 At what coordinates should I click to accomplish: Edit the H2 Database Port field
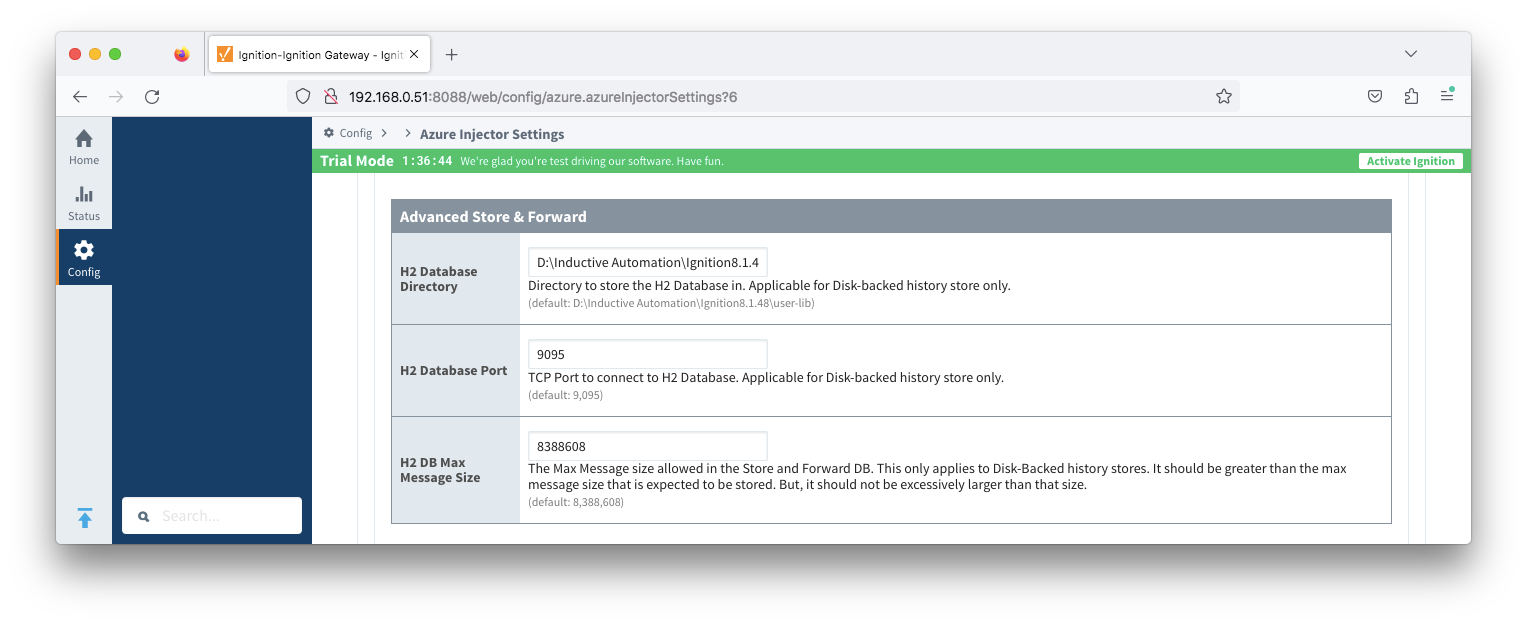coord(647,354)
